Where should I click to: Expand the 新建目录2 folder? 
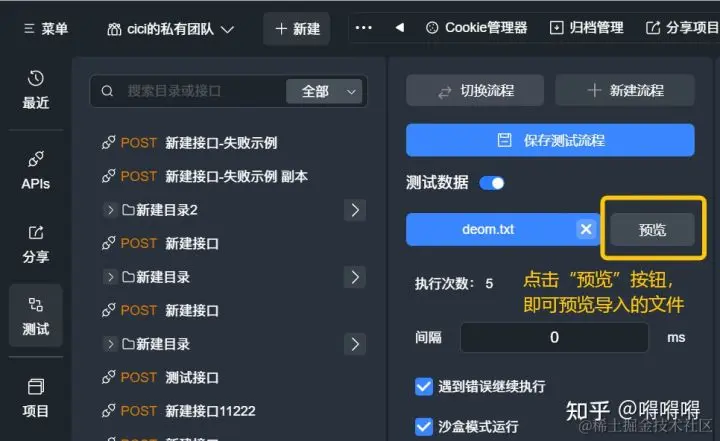110,210
